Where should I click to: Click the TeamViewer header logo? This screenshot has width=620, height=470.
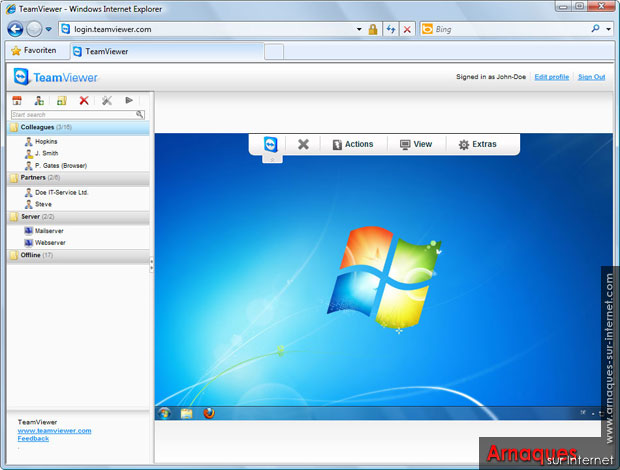coord(56,77)
